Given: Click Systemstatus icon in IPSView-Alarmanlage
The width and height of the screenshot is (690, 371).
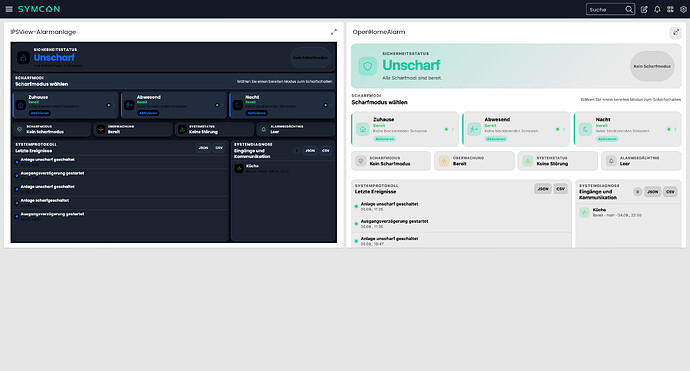Looking at the screenshot, I should coord(182,129).
